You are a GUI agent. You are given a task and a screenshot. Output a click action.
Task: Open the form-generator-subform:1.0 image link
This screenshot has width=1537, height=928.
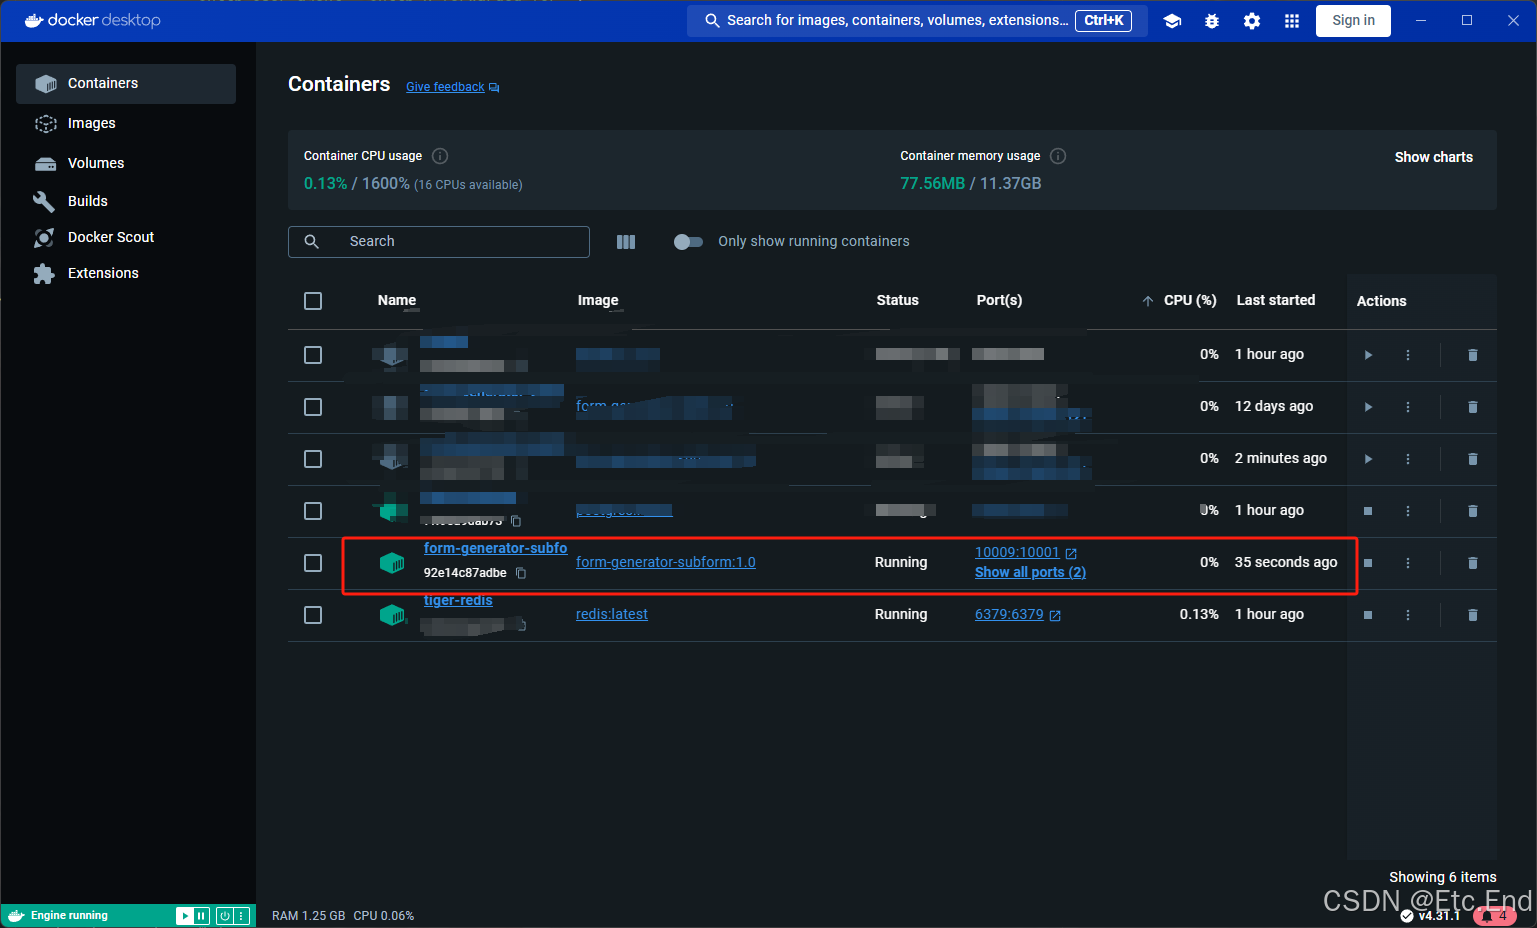tap(665, 562)
